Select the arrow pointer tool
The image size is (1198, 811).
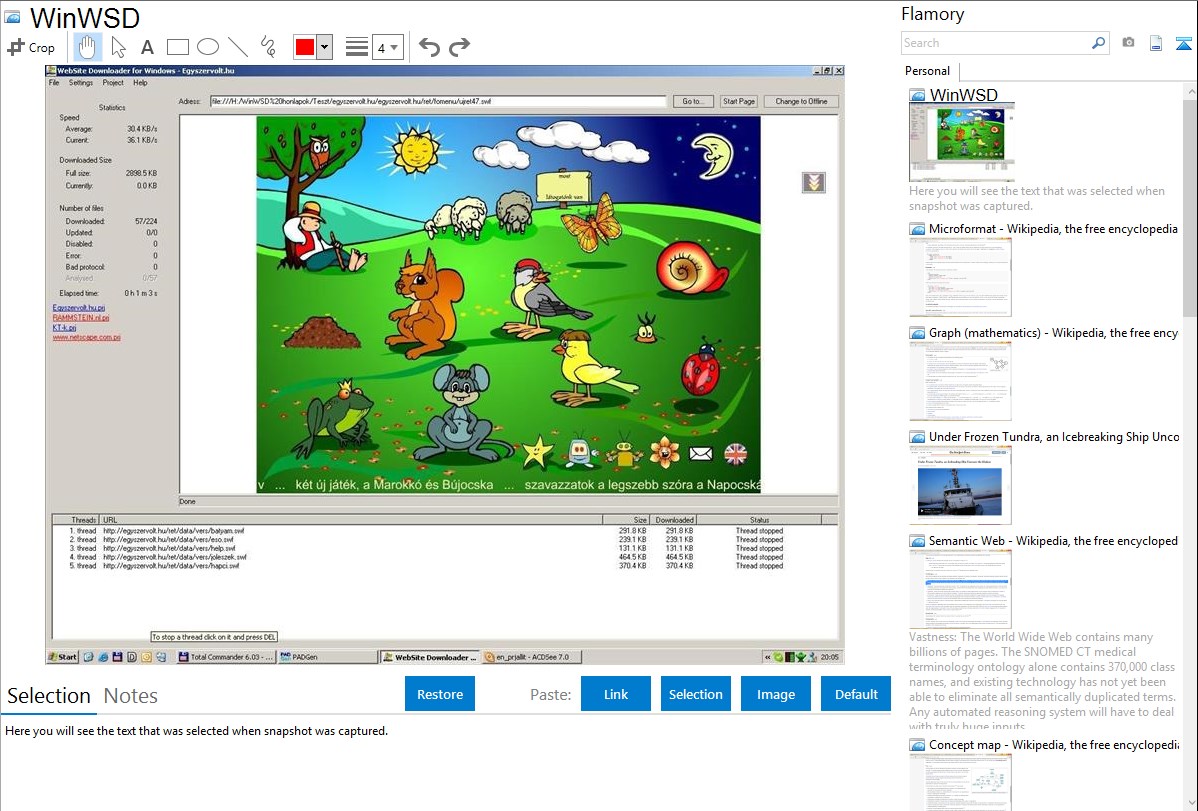(118, 47)
